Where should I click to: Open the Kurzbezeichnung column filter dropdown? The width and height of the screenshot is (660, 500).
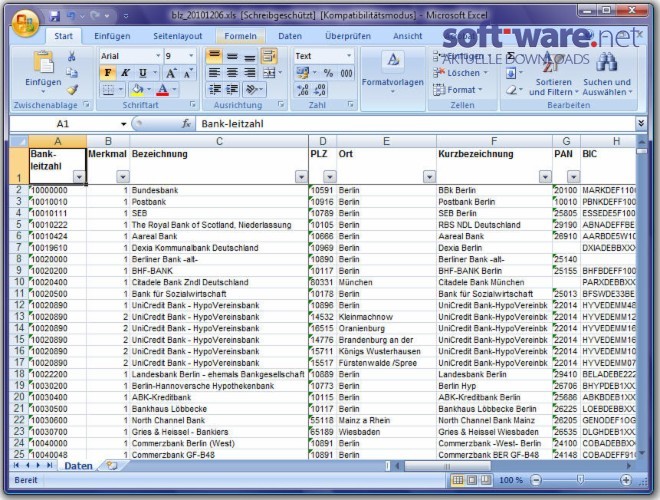545,177
